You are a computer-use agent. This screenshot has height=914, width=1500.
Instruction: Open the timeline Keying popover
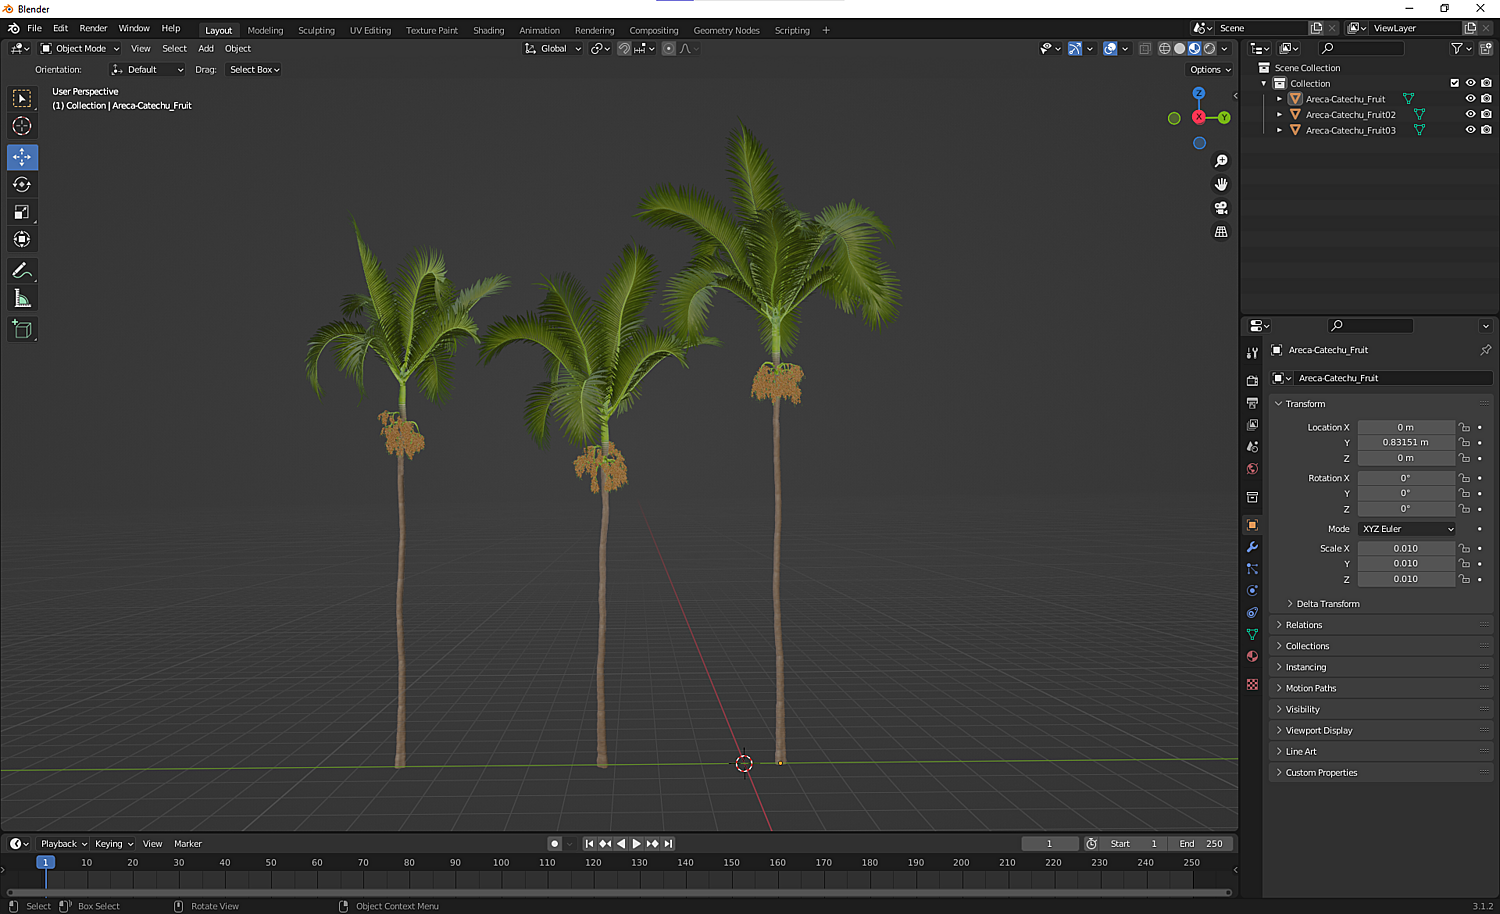[x=113, y=844]
